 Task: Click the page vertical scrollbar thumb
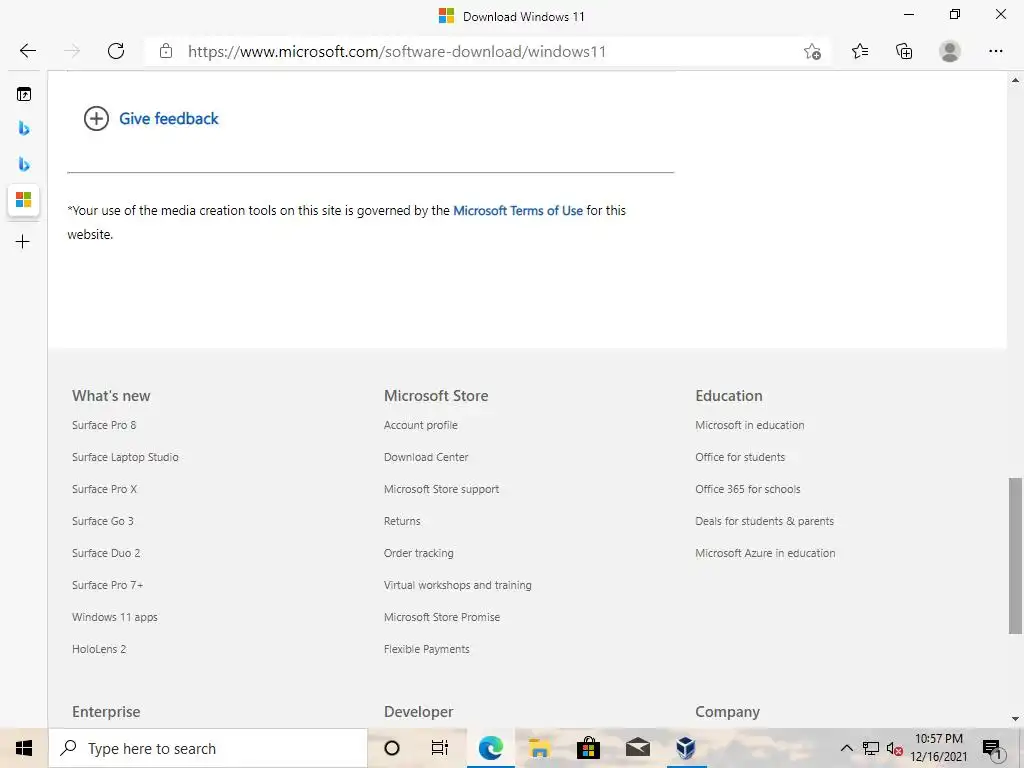(x=1015, y=556)
